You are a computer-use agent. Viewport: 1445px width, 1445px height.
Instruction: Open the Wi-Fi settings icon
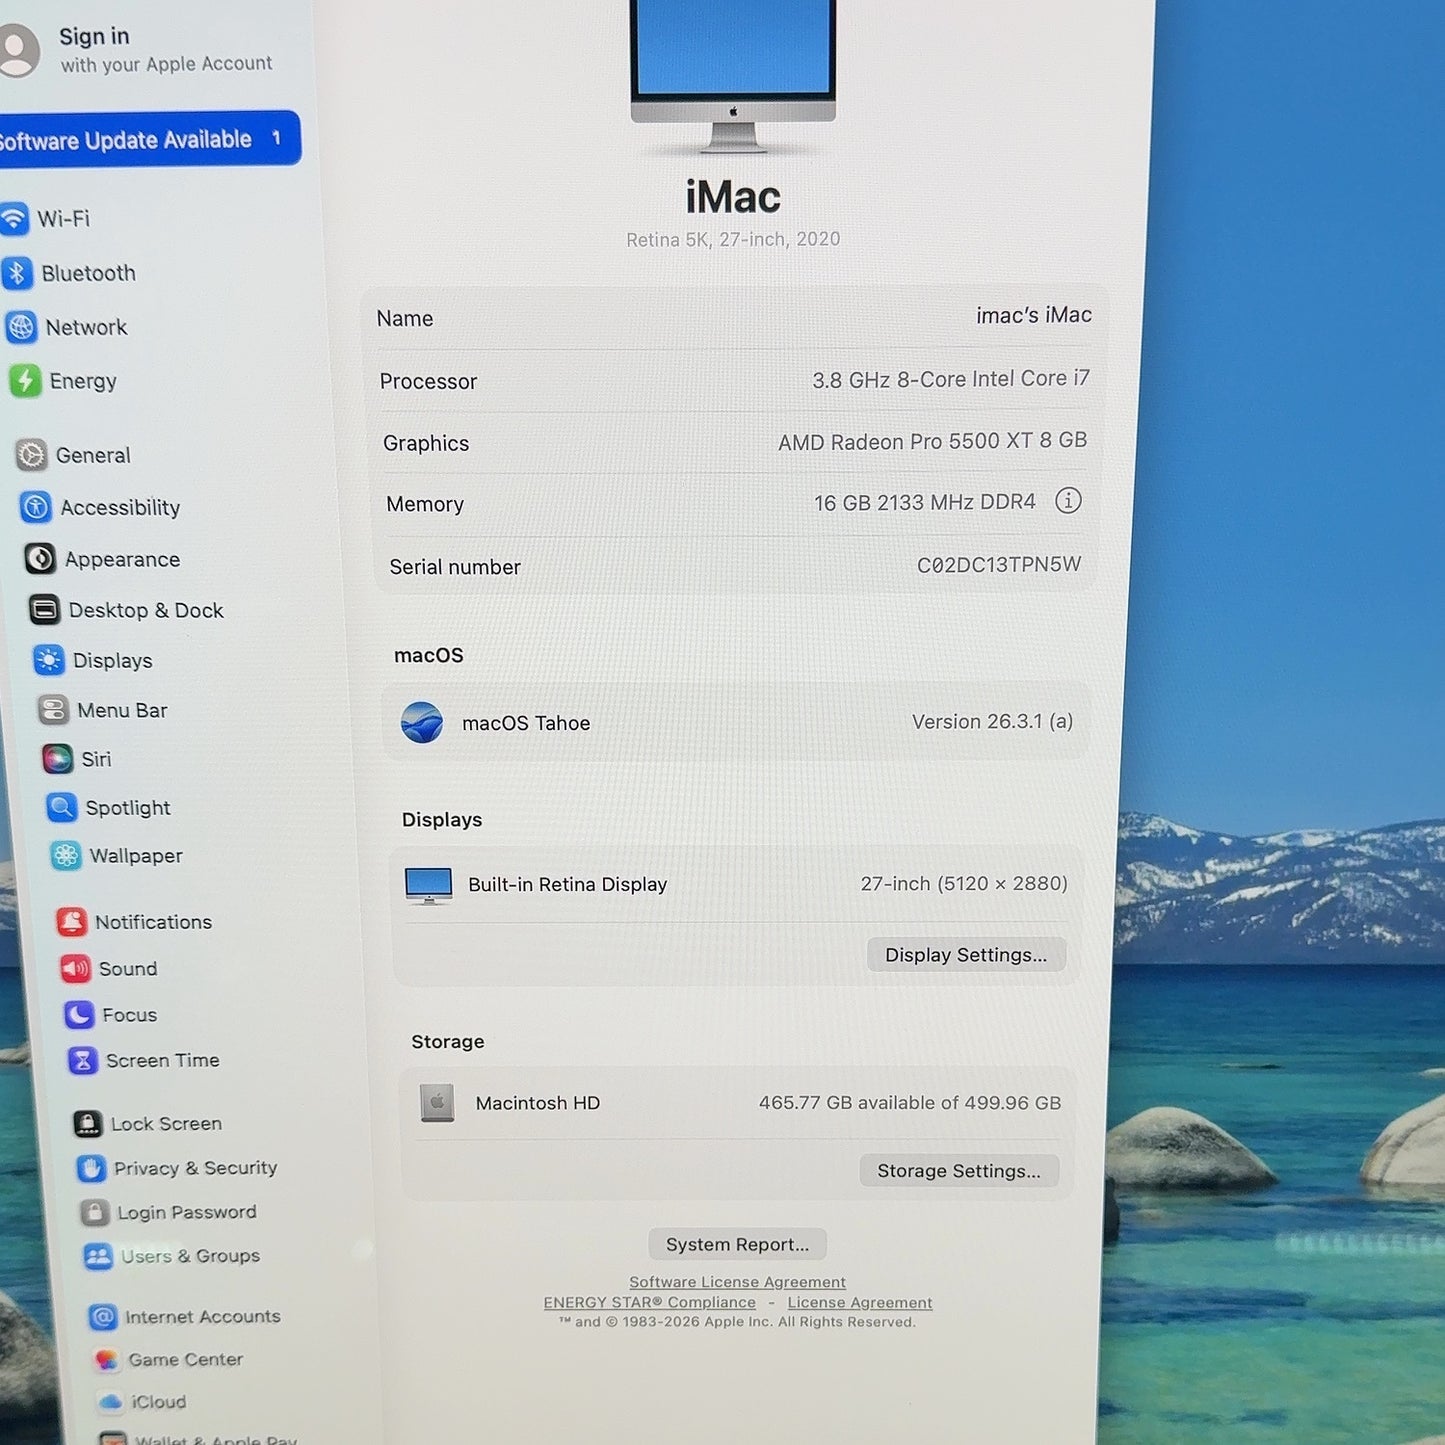pyautogui.click(x=14, y=218)
